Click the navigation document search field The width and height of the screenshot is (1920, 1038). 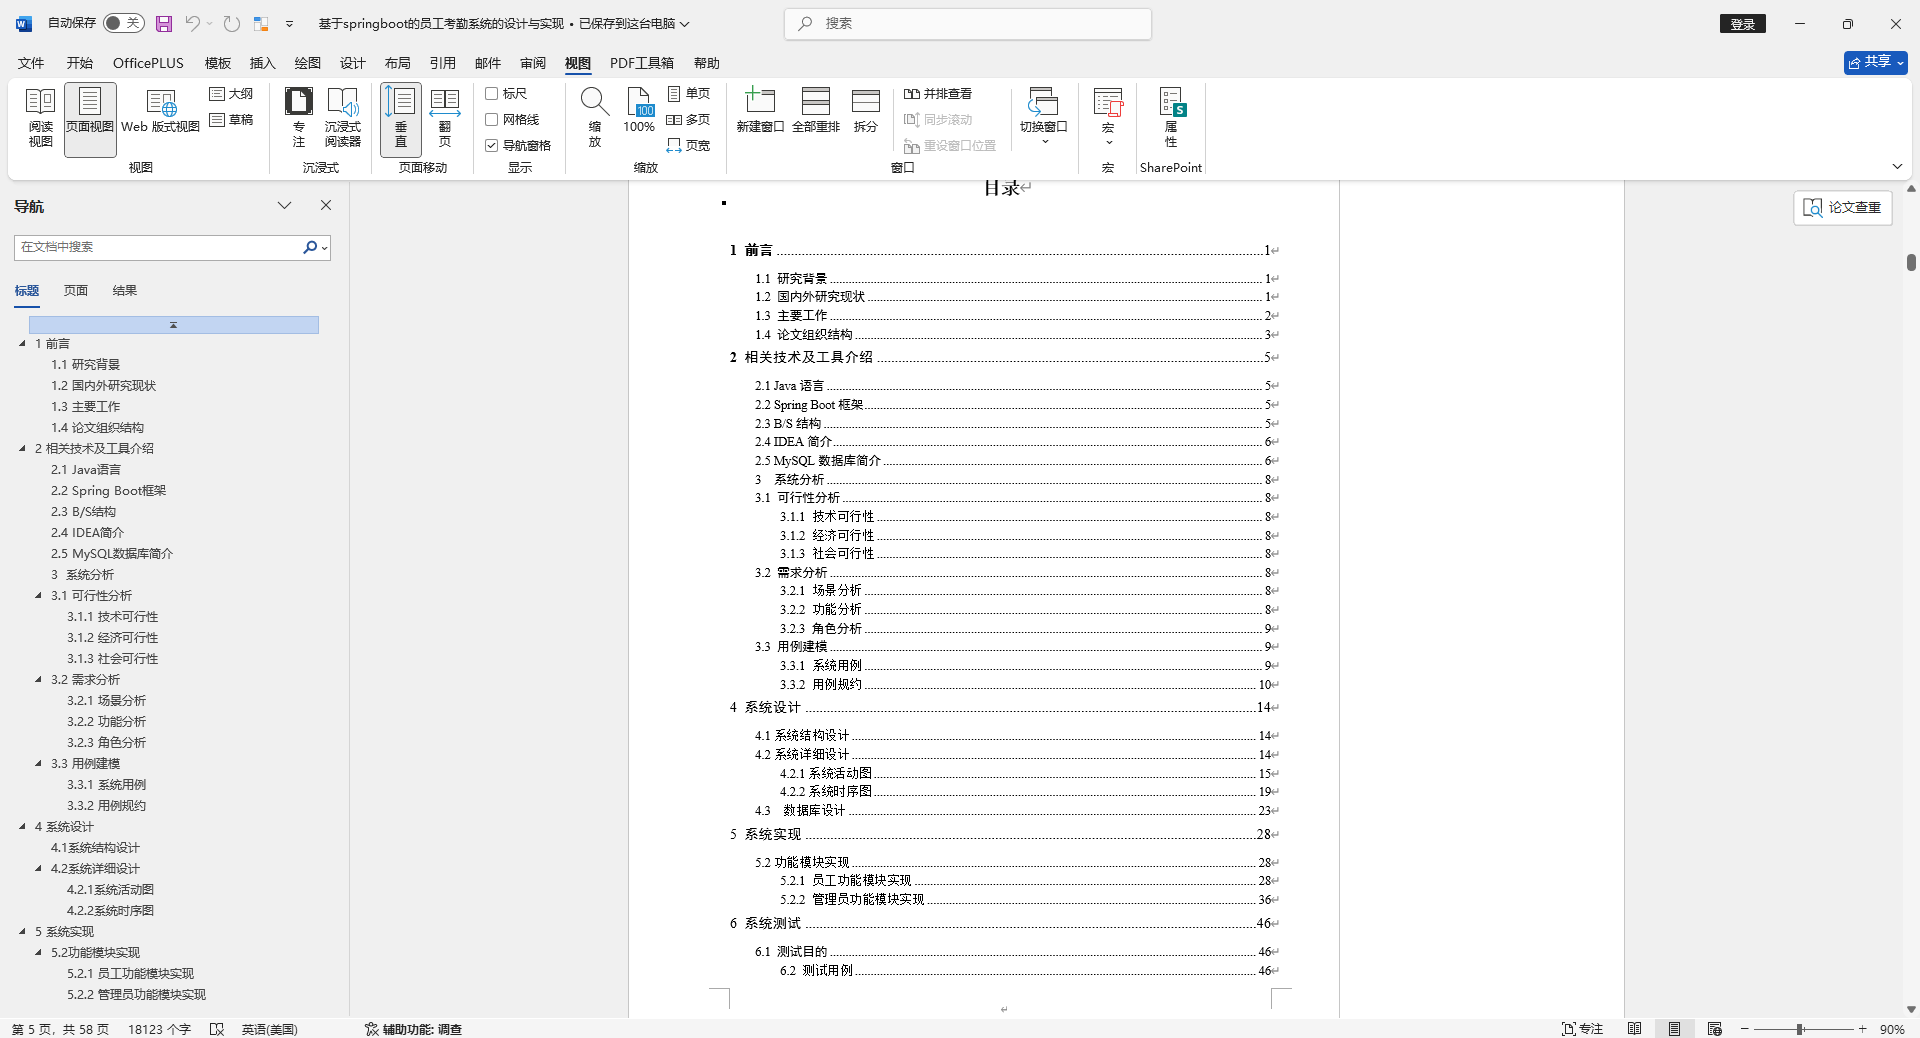click(x=158, y=247)
